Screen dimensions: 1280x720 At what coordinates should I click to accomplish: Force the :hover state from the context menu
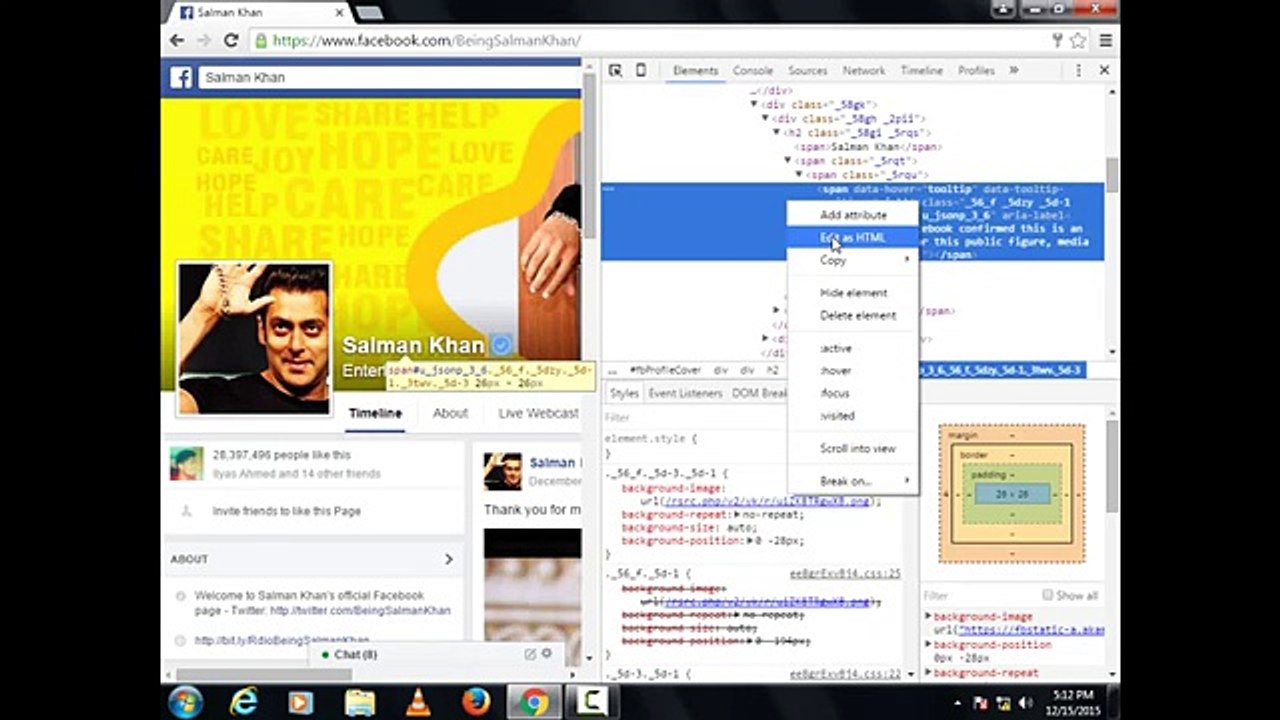click(x=852, y=371)
